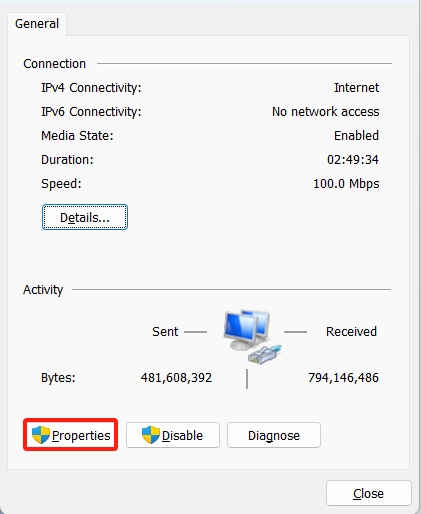Click the sent bytes value 481,608,392
This screenshot has width=421, height=514.
176,378
